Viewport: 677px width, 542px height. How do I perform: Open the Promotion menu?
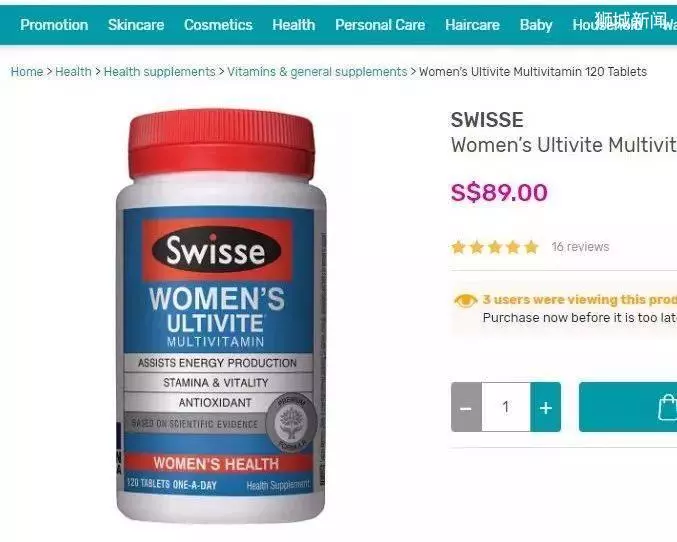(54, 25)
